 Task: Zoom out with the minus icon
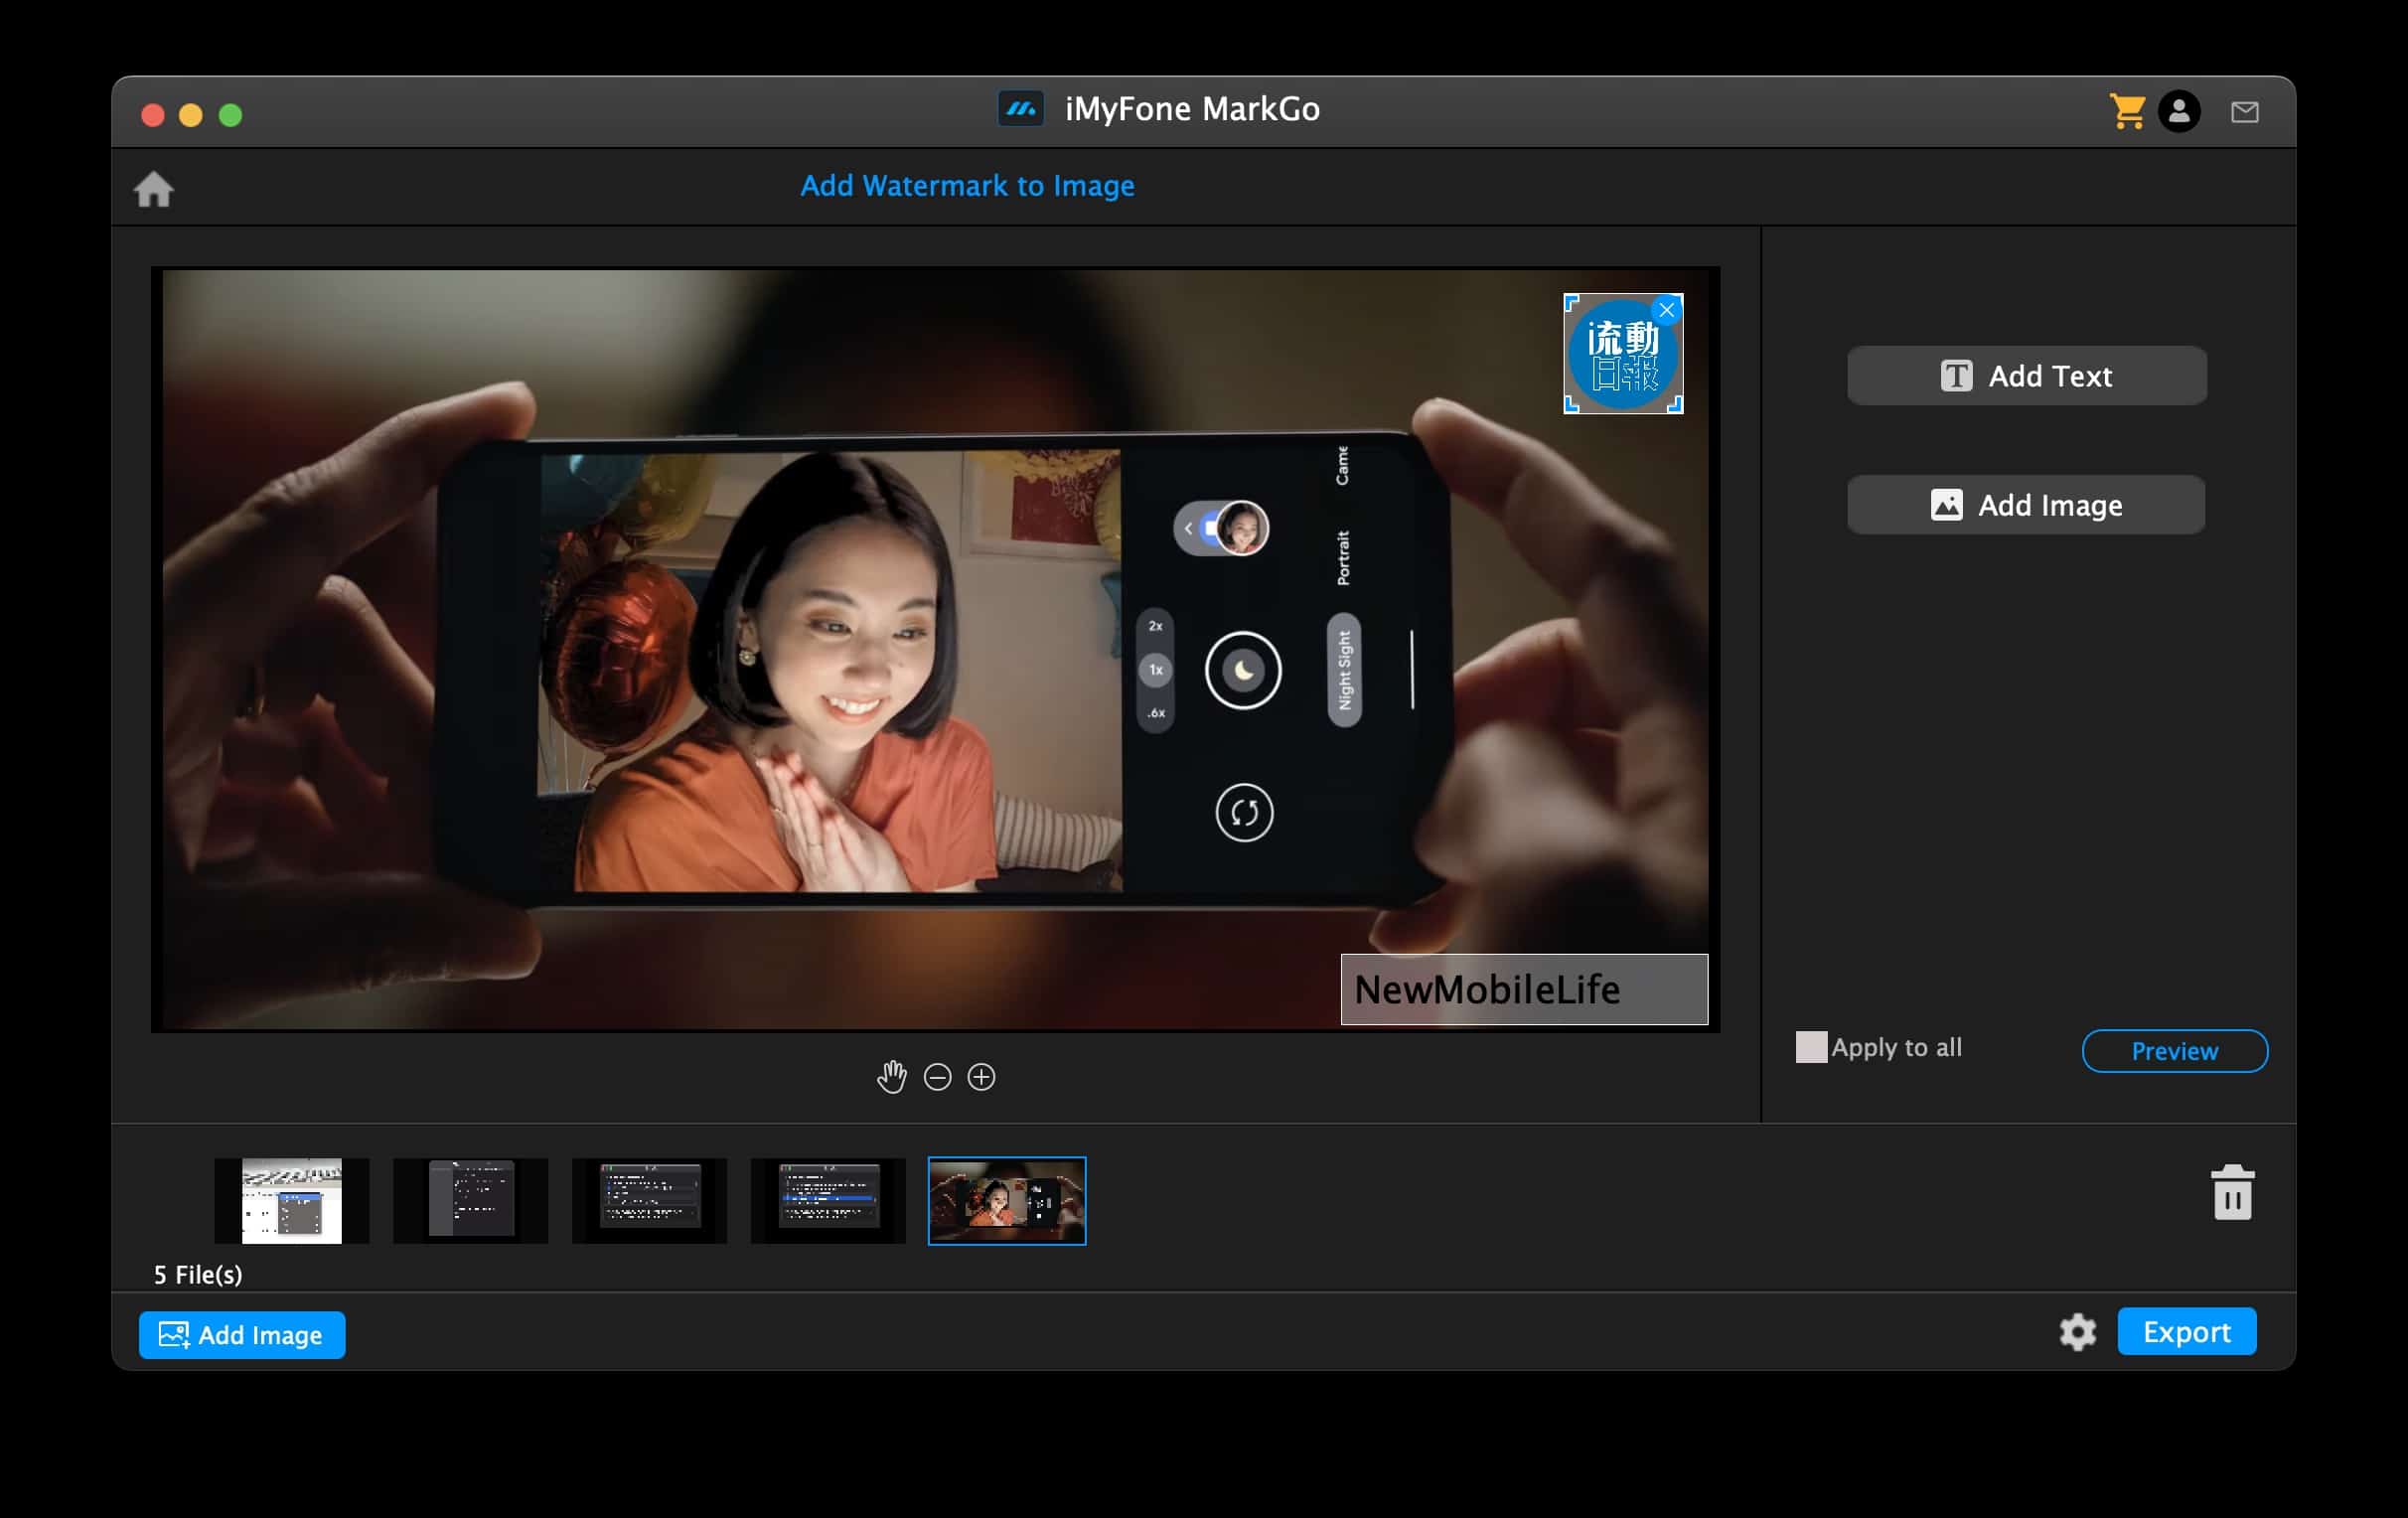(937, 1077)
